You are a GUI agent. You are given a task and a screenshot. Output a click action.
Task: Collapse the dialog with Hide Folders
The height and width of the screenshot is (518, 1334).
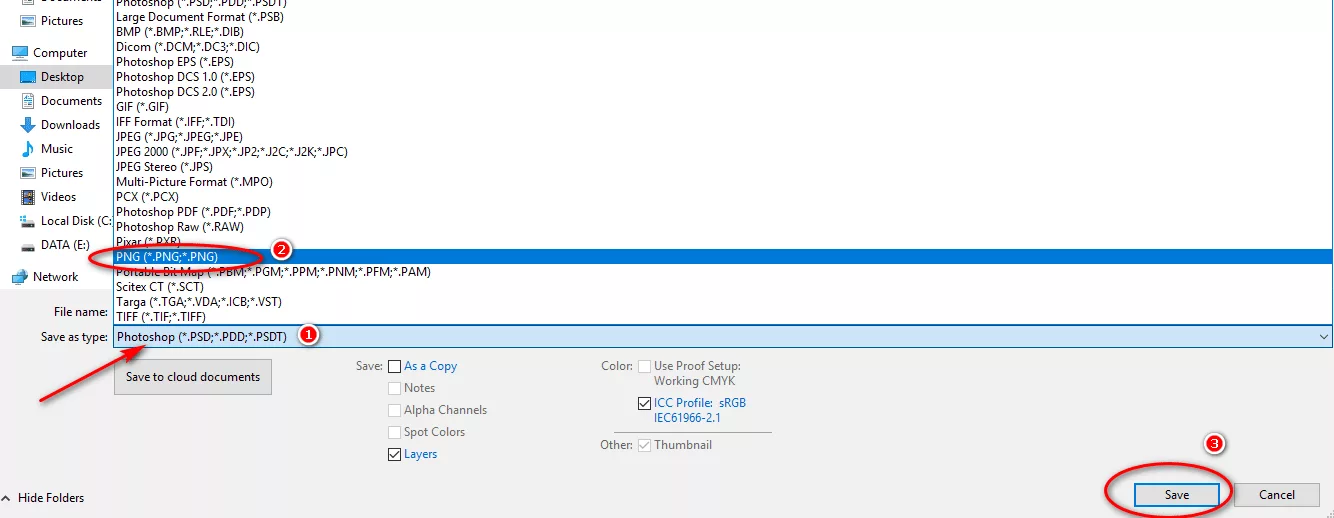43,498
